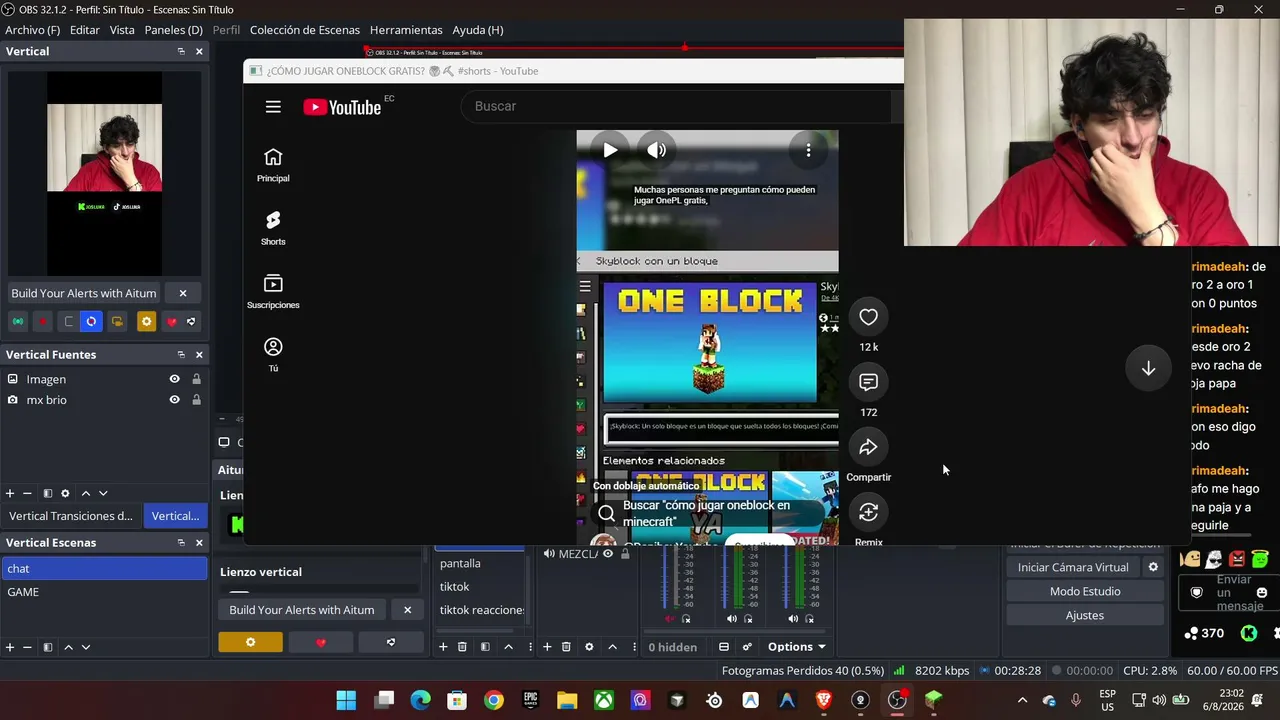Open Windows Start menu
1280x720 pixels.
point(346,700)
